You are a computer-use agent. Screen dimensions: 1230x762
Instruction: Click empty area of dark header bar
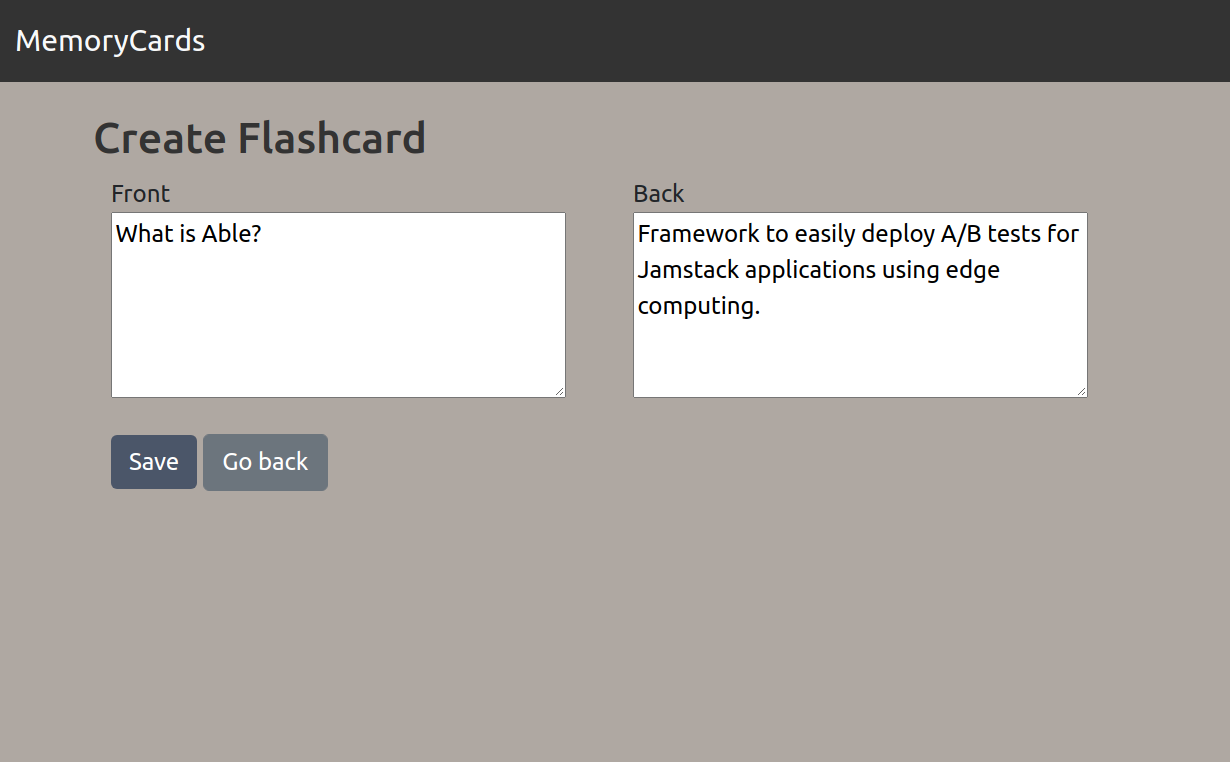[700, 41]
